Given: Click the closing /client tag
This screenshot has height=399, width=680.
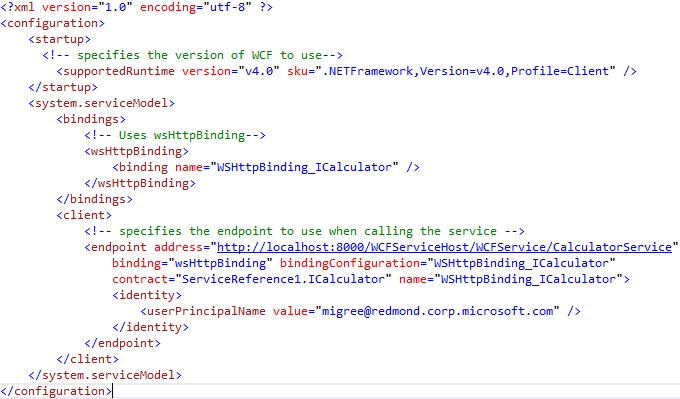Looking at the screenshot, I should pos(88,359).
